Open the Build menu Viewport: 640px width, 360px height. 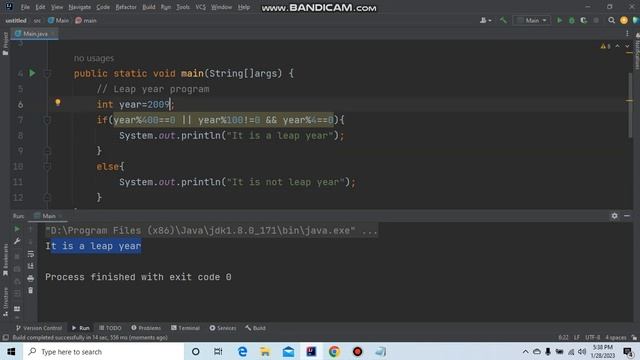tap(149, 7)
